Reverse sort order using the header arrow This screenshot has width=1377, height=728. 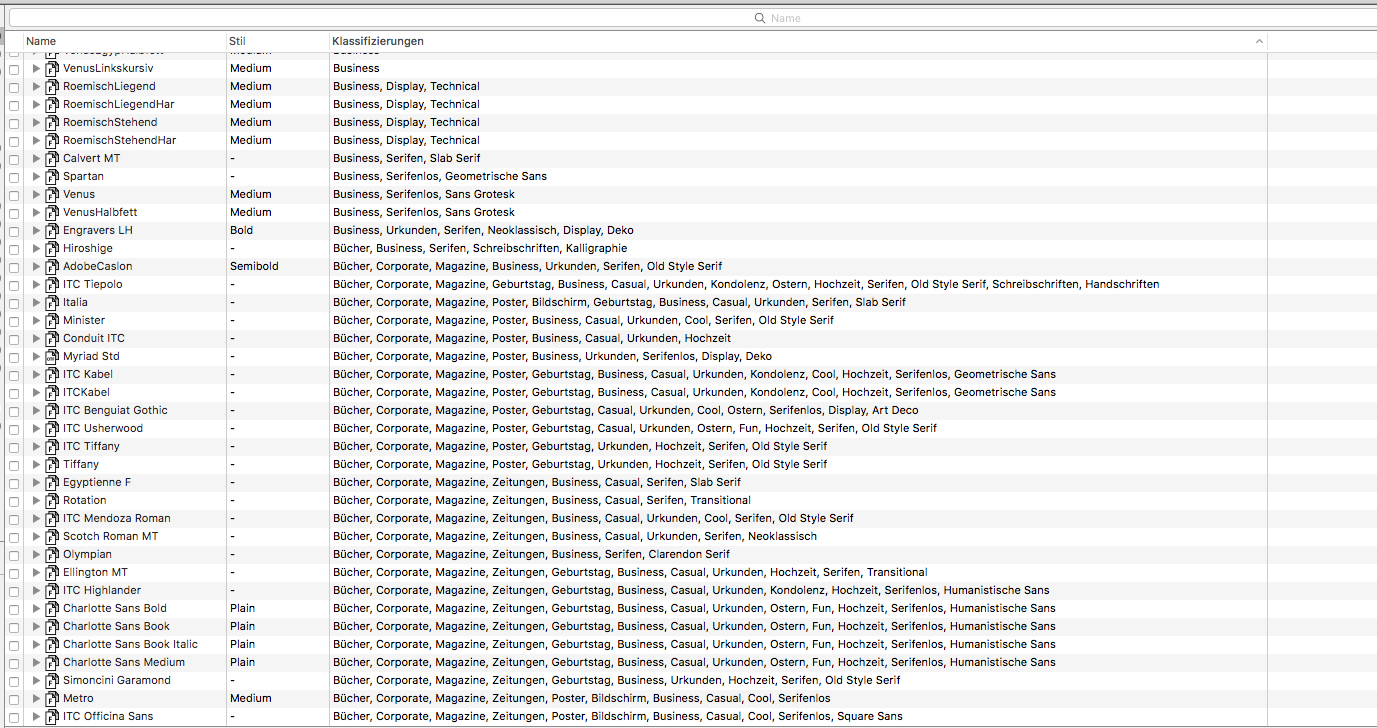pos(1259,41)
